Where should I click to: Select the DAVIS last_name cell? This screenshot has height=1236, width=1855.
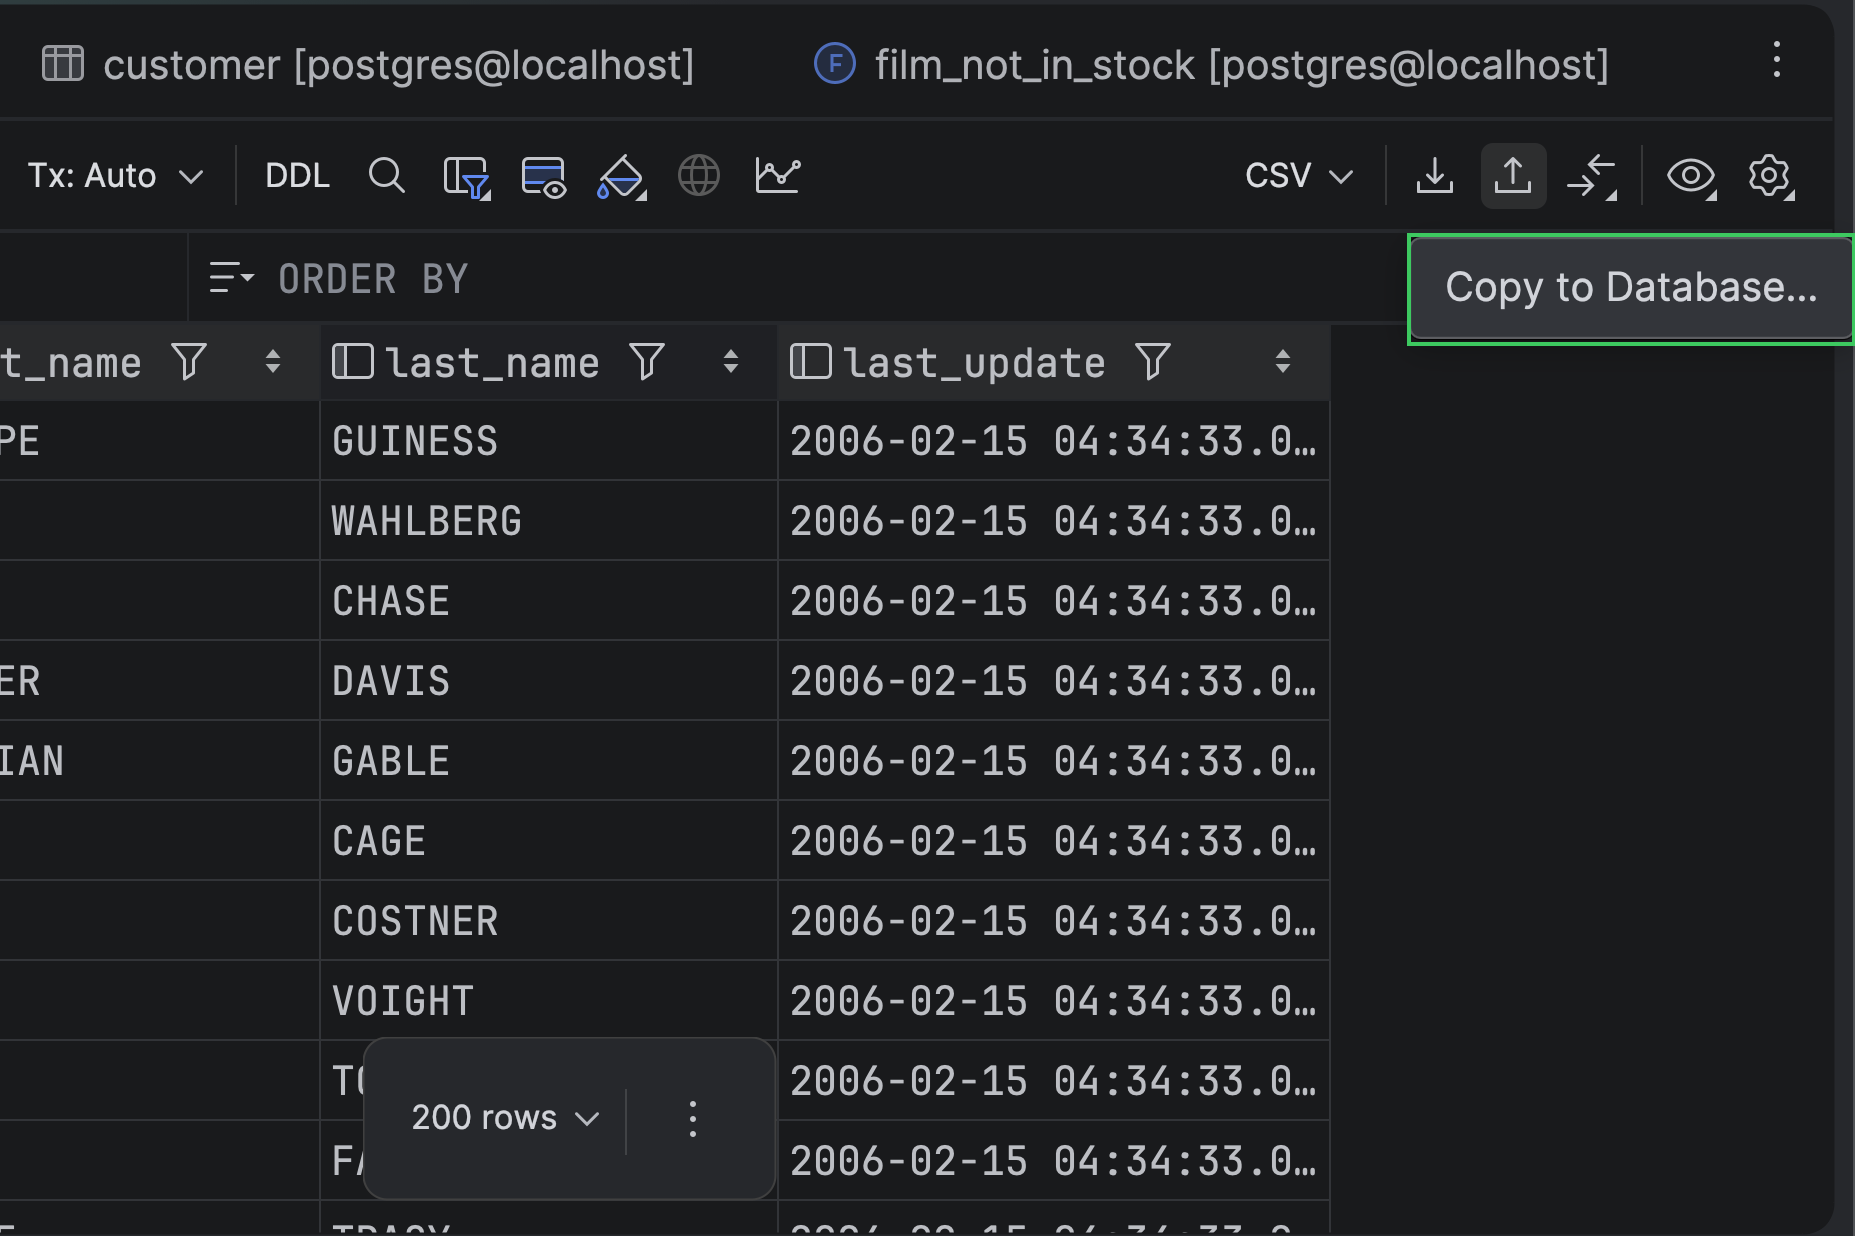[549, 681]
